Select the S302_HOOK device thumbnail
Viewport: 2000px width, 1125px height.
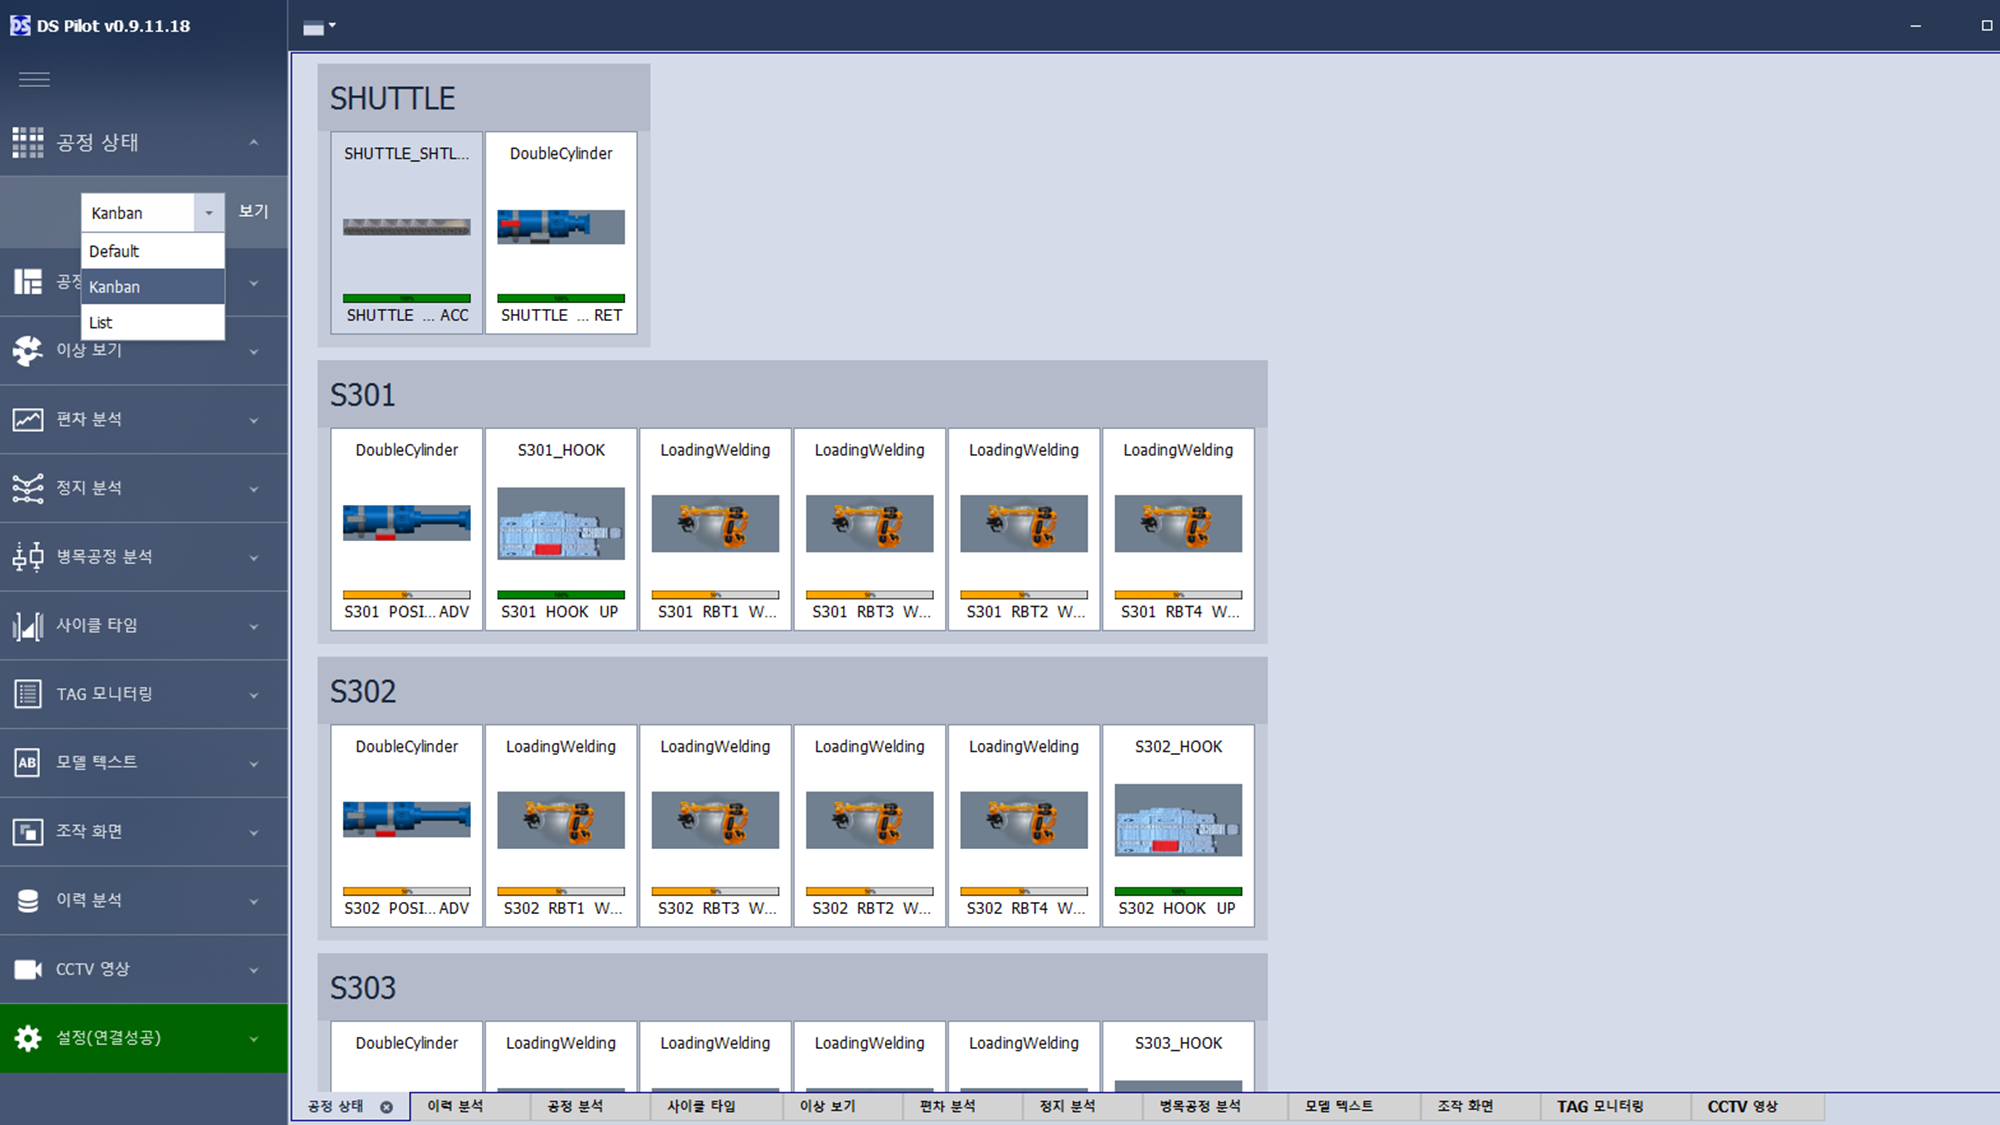[1178, 820]
